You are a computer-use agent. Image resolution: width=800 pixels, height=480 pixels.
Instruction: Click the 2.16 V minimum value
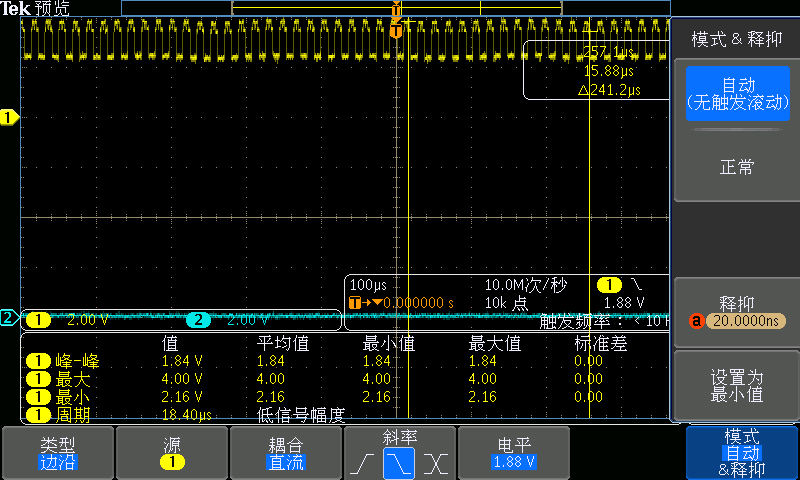[x=182, y=397]
